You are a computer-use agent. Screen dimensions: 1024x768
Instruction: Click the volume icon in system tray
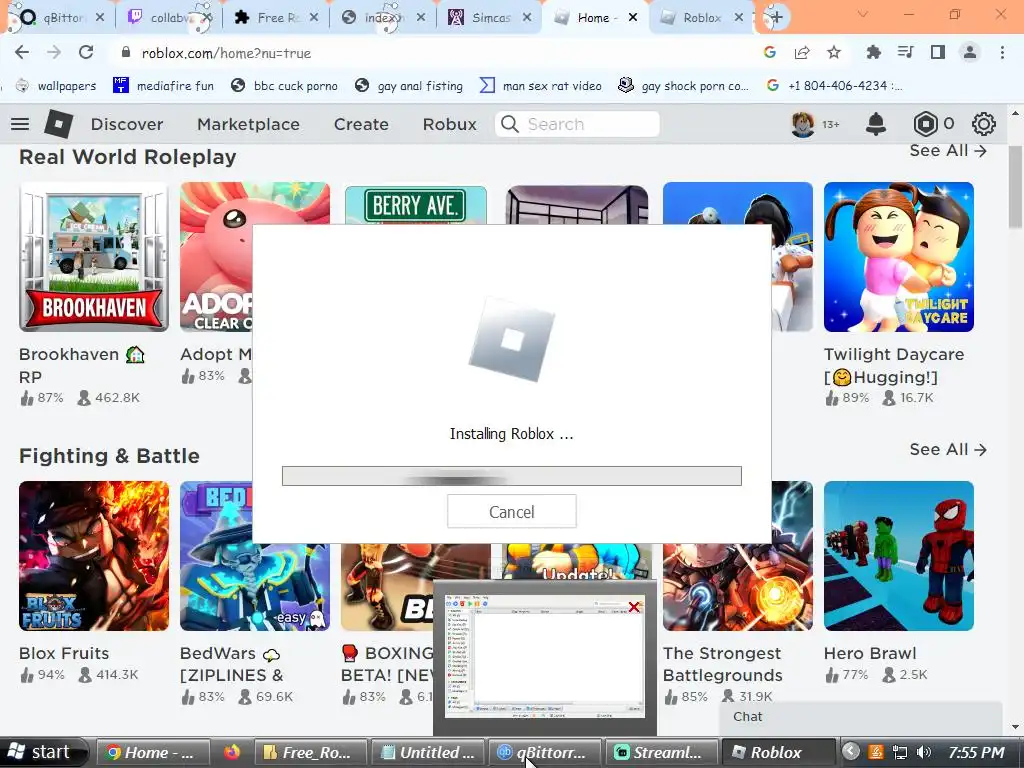923,752
